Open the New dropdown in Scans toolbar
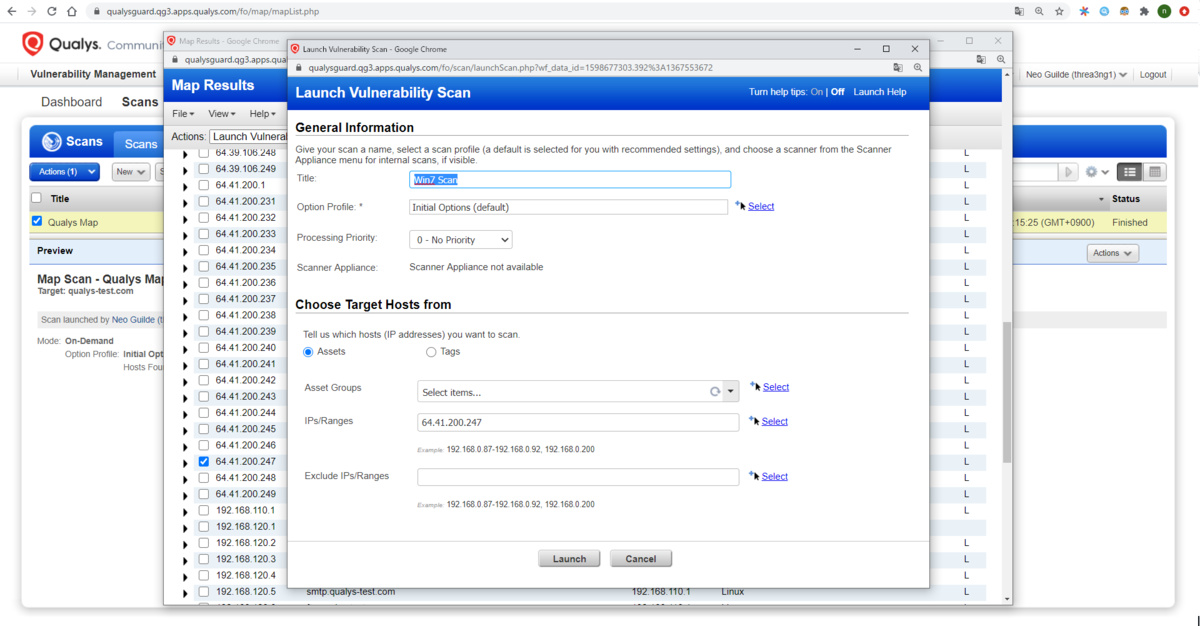Viewport: 1200px width, 626px height. [x=131, y=172]
